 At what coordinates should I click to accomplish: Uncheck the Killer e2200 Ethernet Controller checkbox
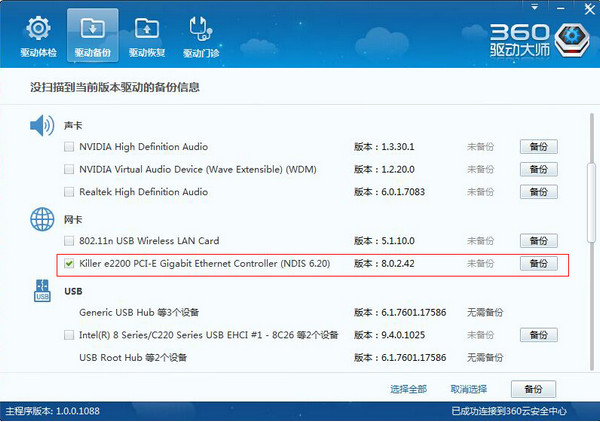[x=69, y=264]
